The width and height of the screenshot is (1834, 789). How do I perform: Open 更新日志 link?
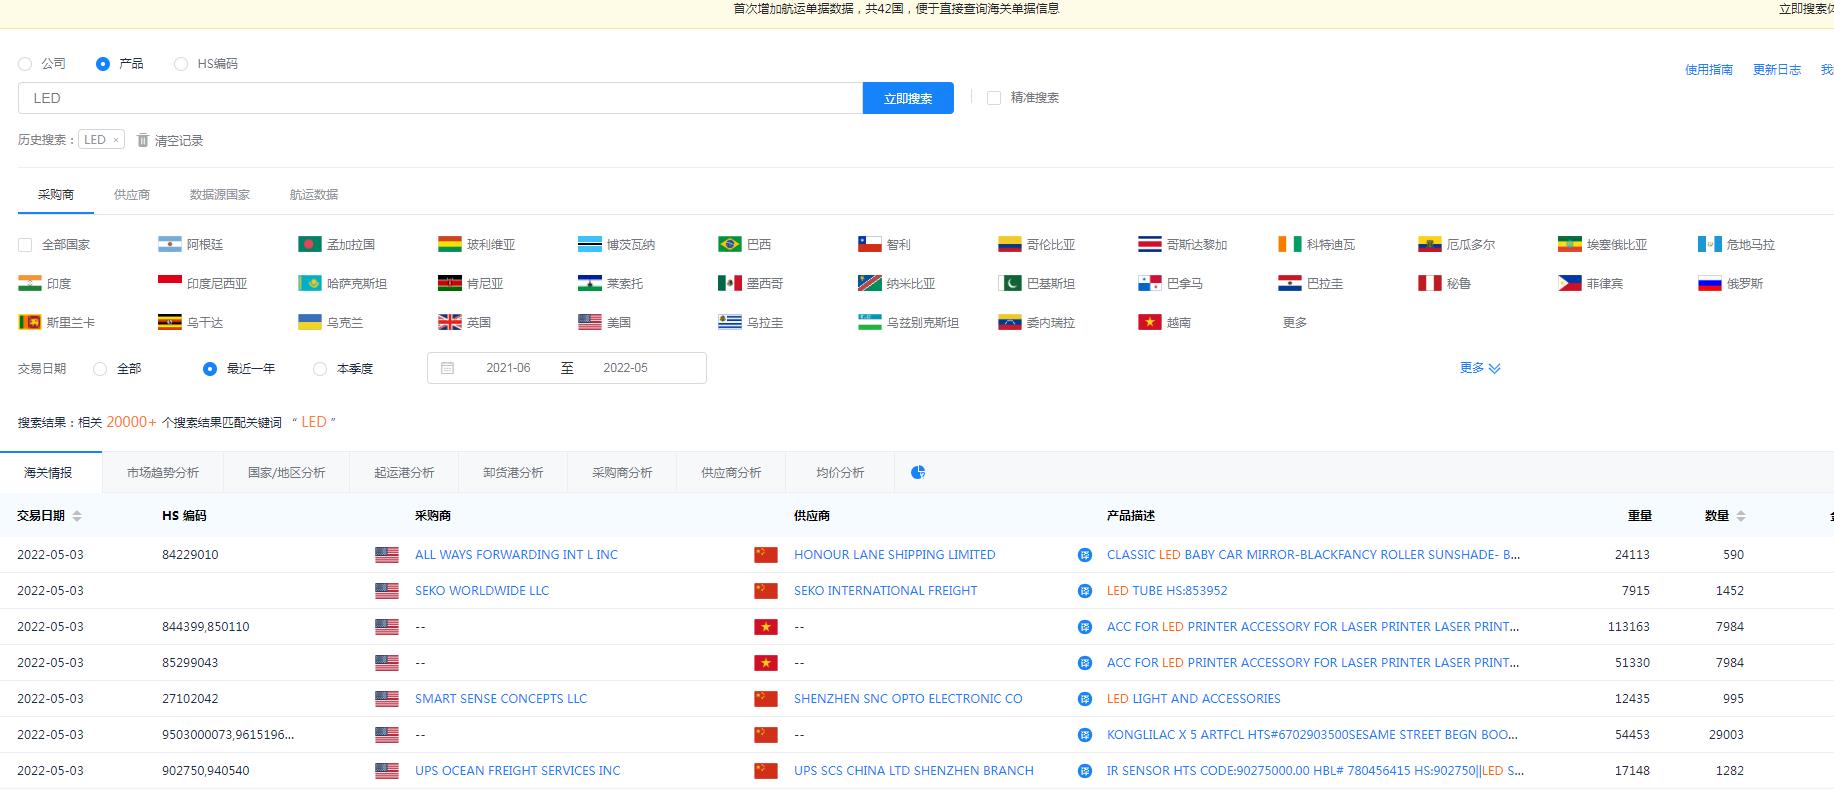coord(1777,69)
